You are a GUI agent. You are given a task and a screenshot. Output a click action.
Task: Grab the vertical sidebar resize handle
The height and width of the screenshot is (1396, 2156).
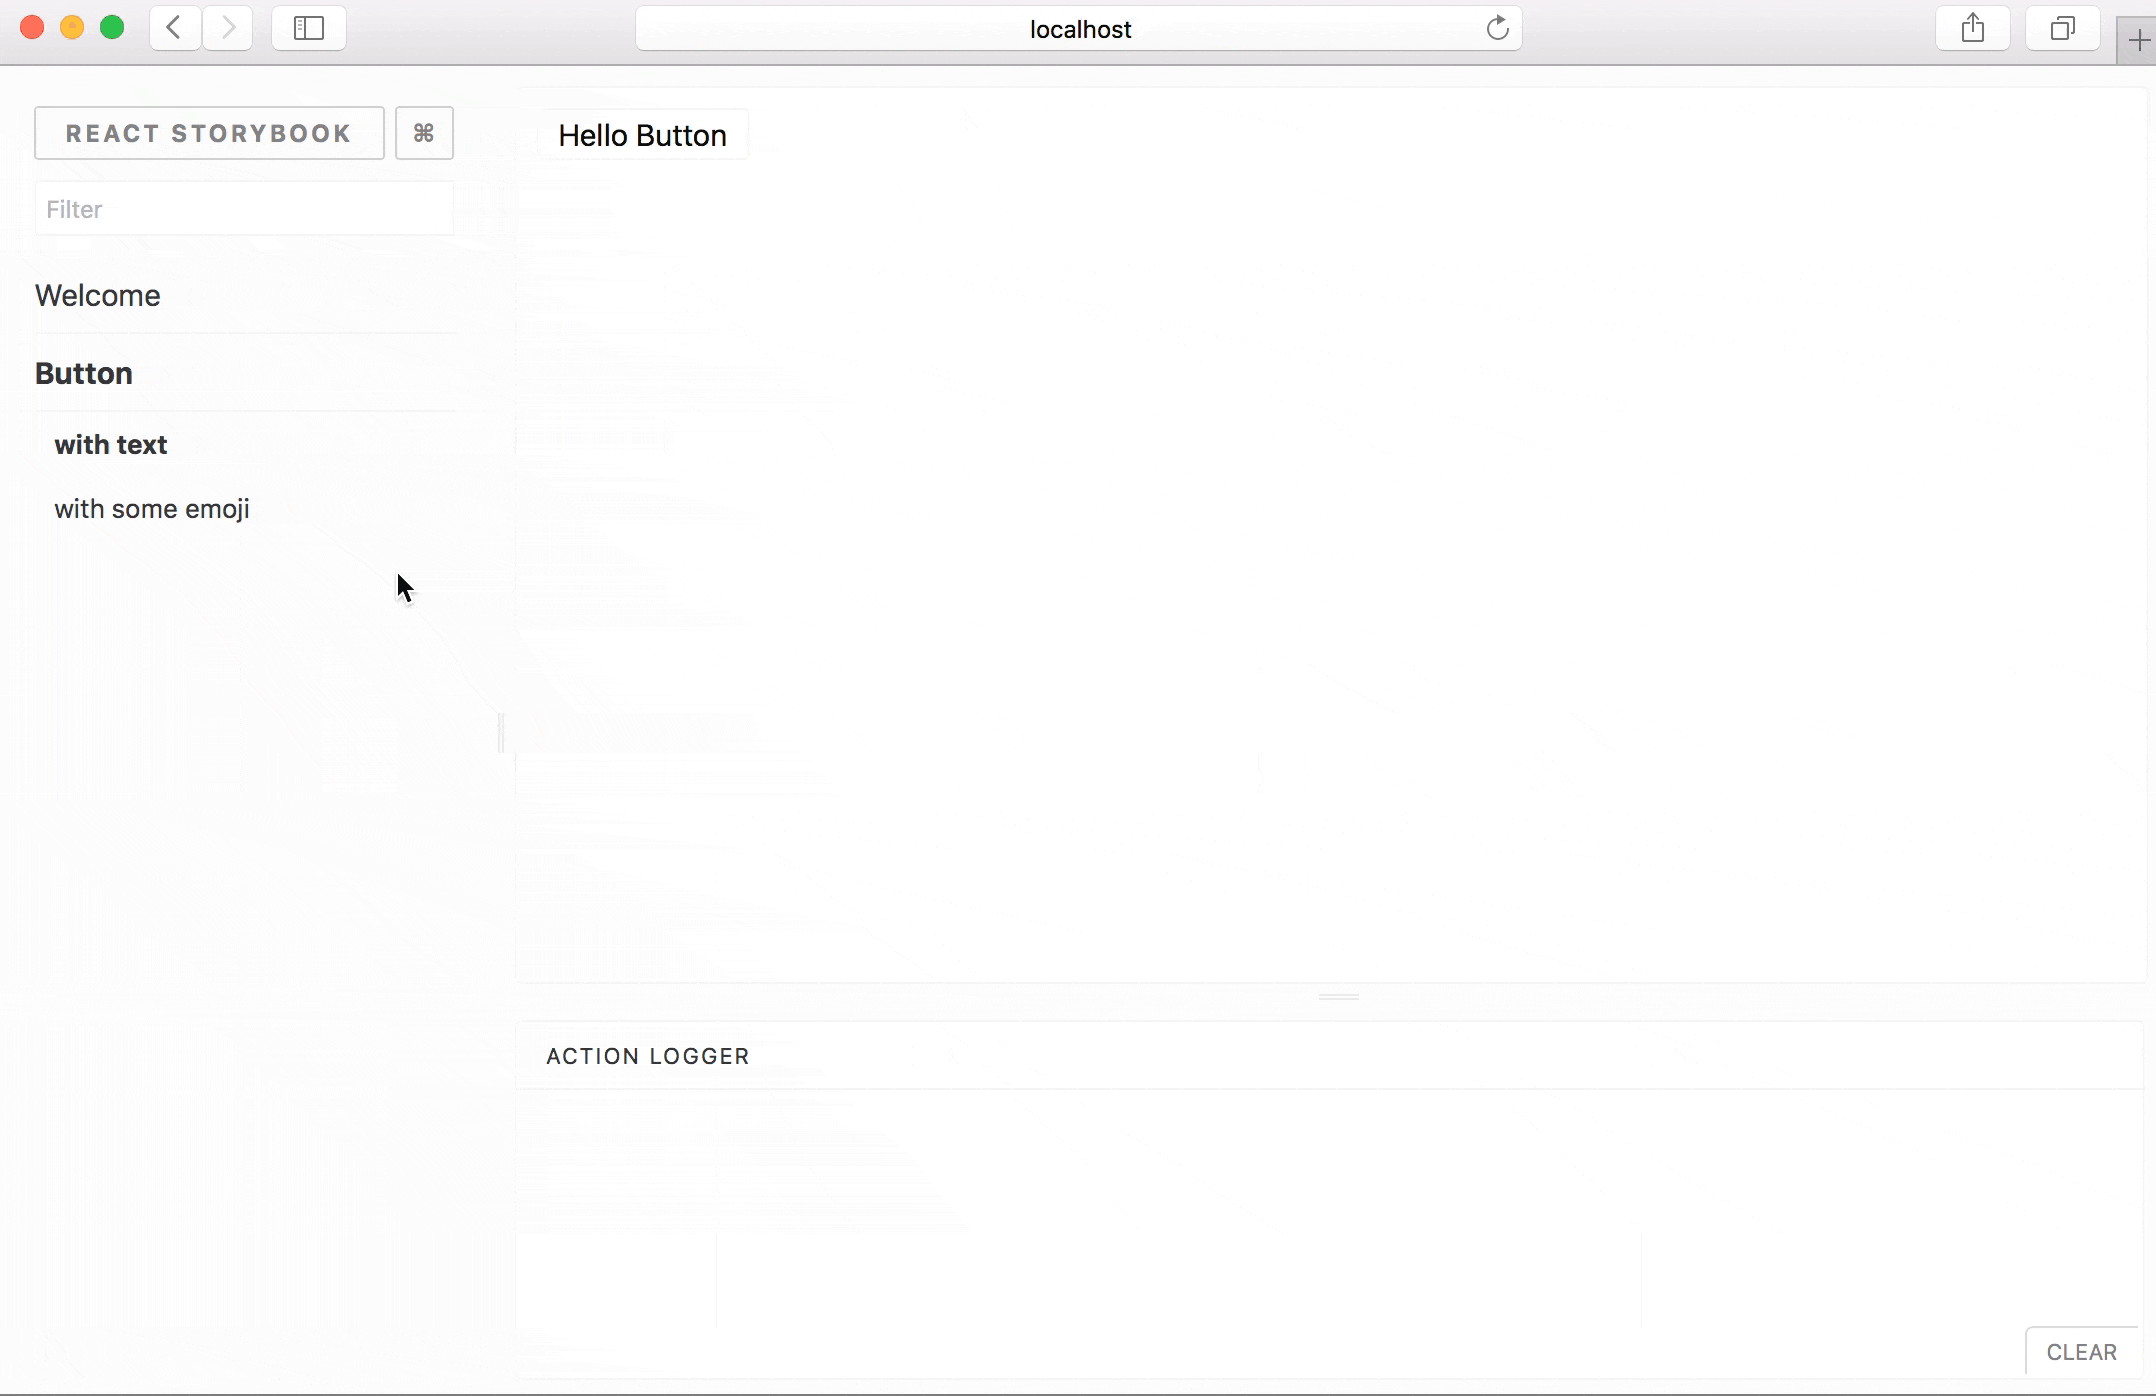coord(501,733)
